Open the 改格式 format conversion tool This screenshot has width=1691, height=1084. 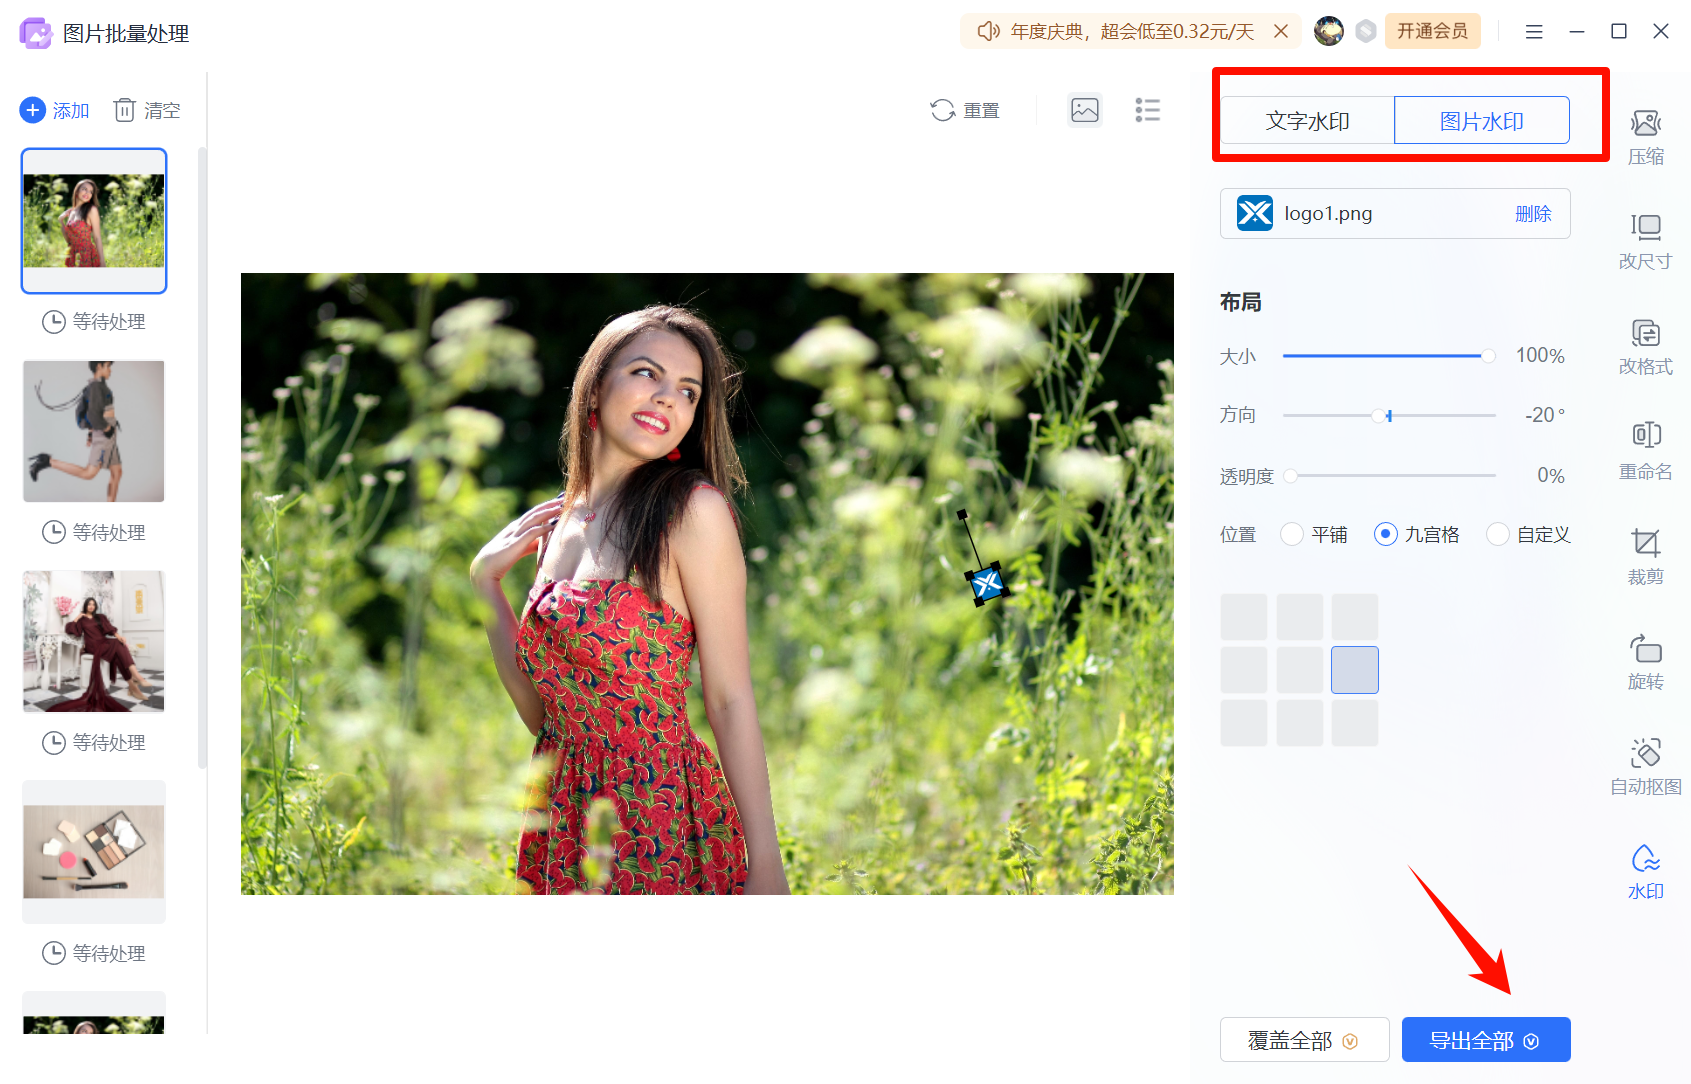click(1645, 347)
